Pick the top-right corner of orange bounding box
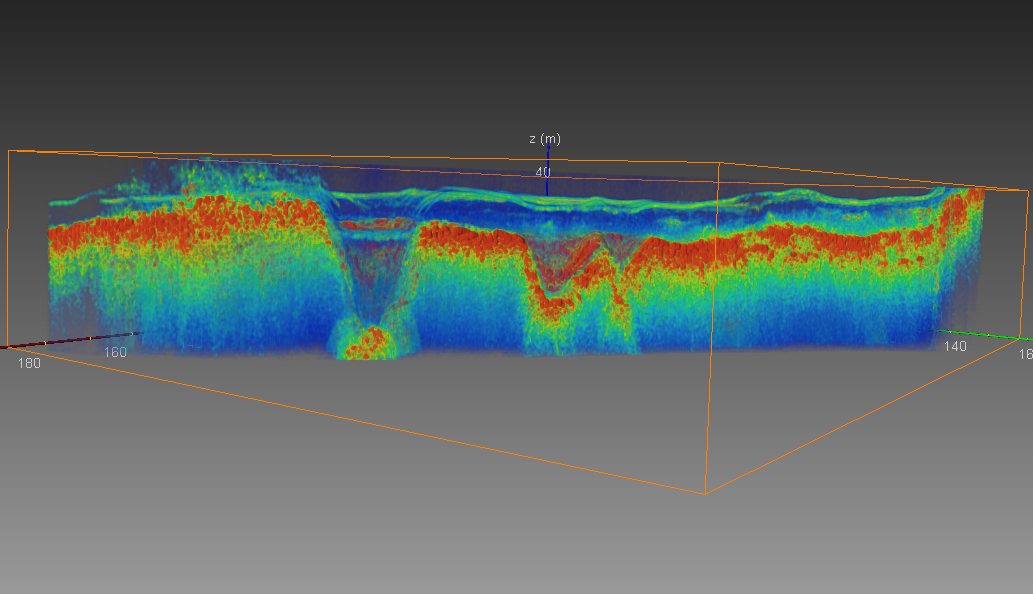Viewport: 1033px width, 594px height. click(x=1028, y=190)
